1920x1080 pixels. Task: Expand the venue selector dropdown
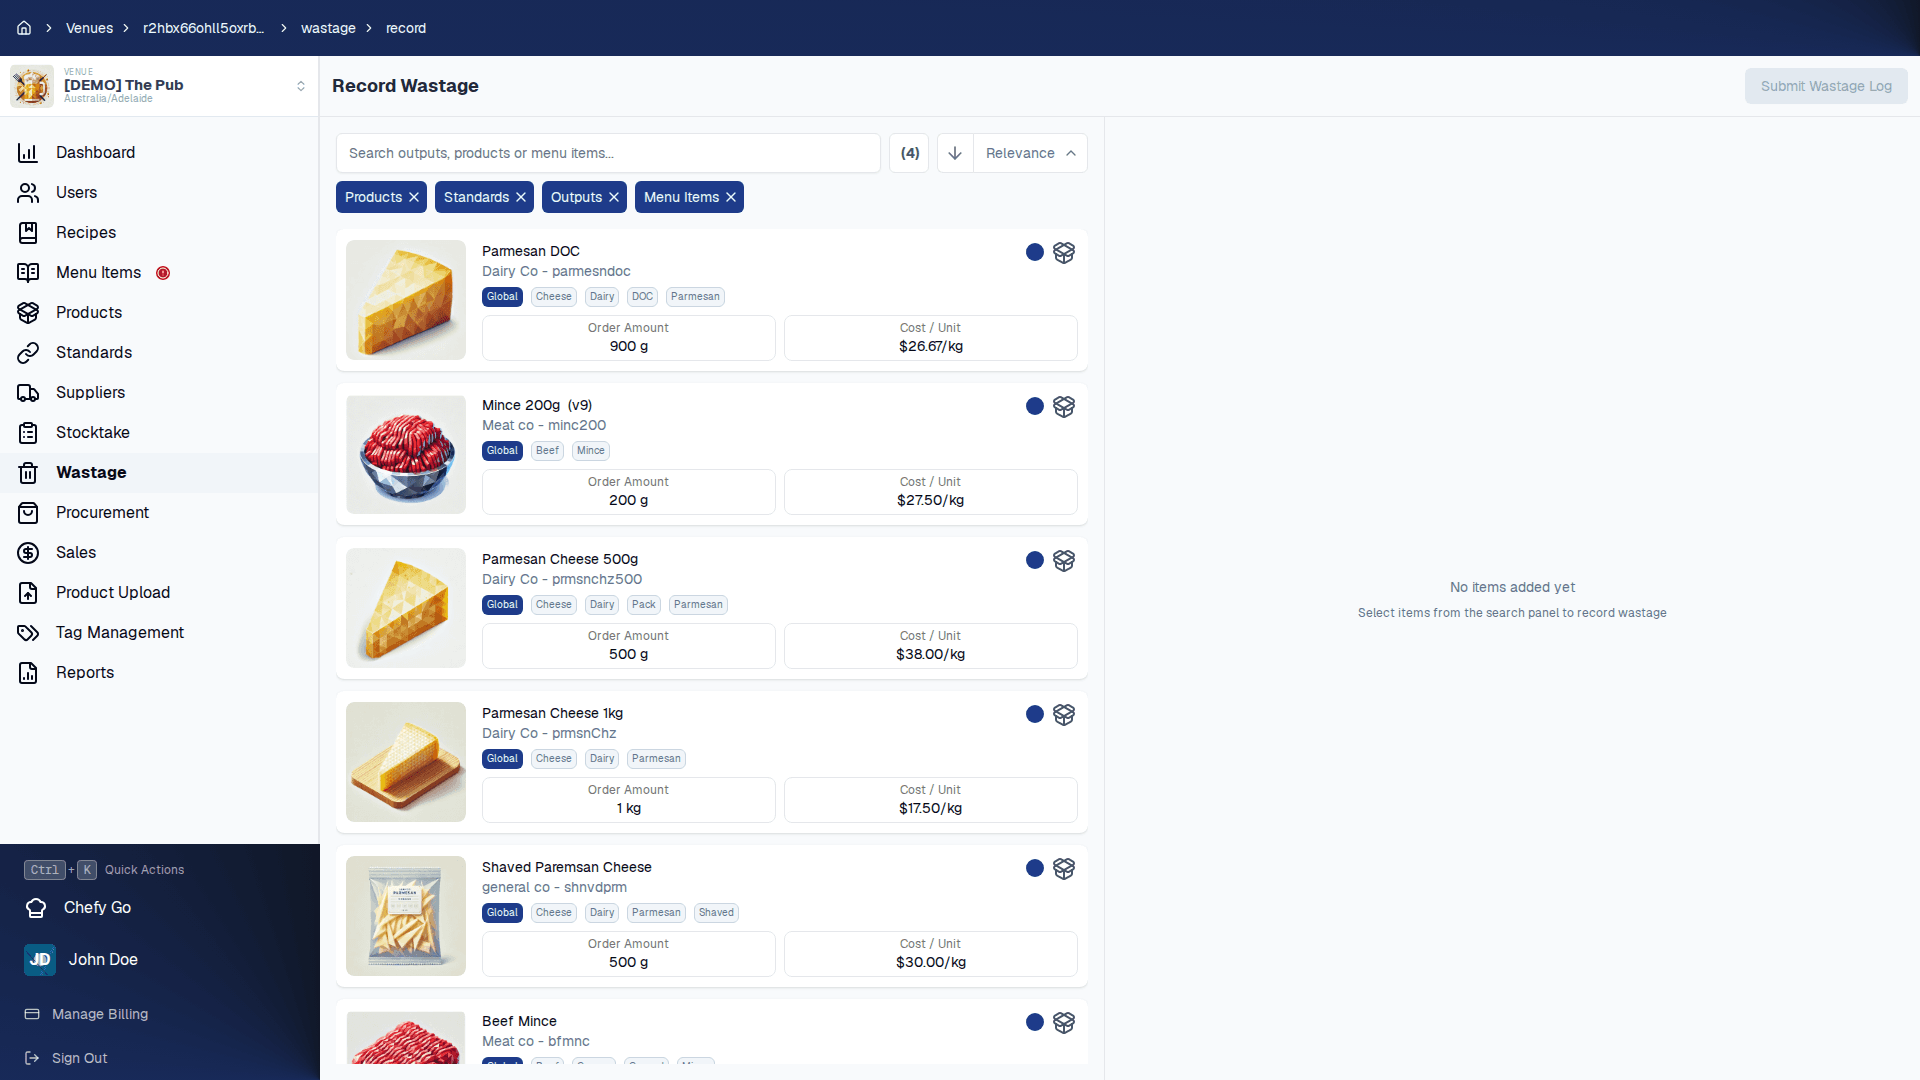(x=300, y=86)
